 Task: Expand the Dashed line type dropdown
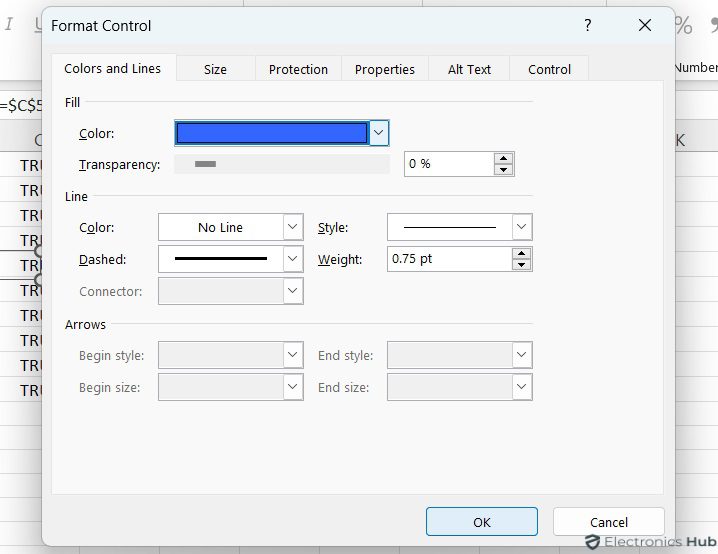tap(293, 259)
